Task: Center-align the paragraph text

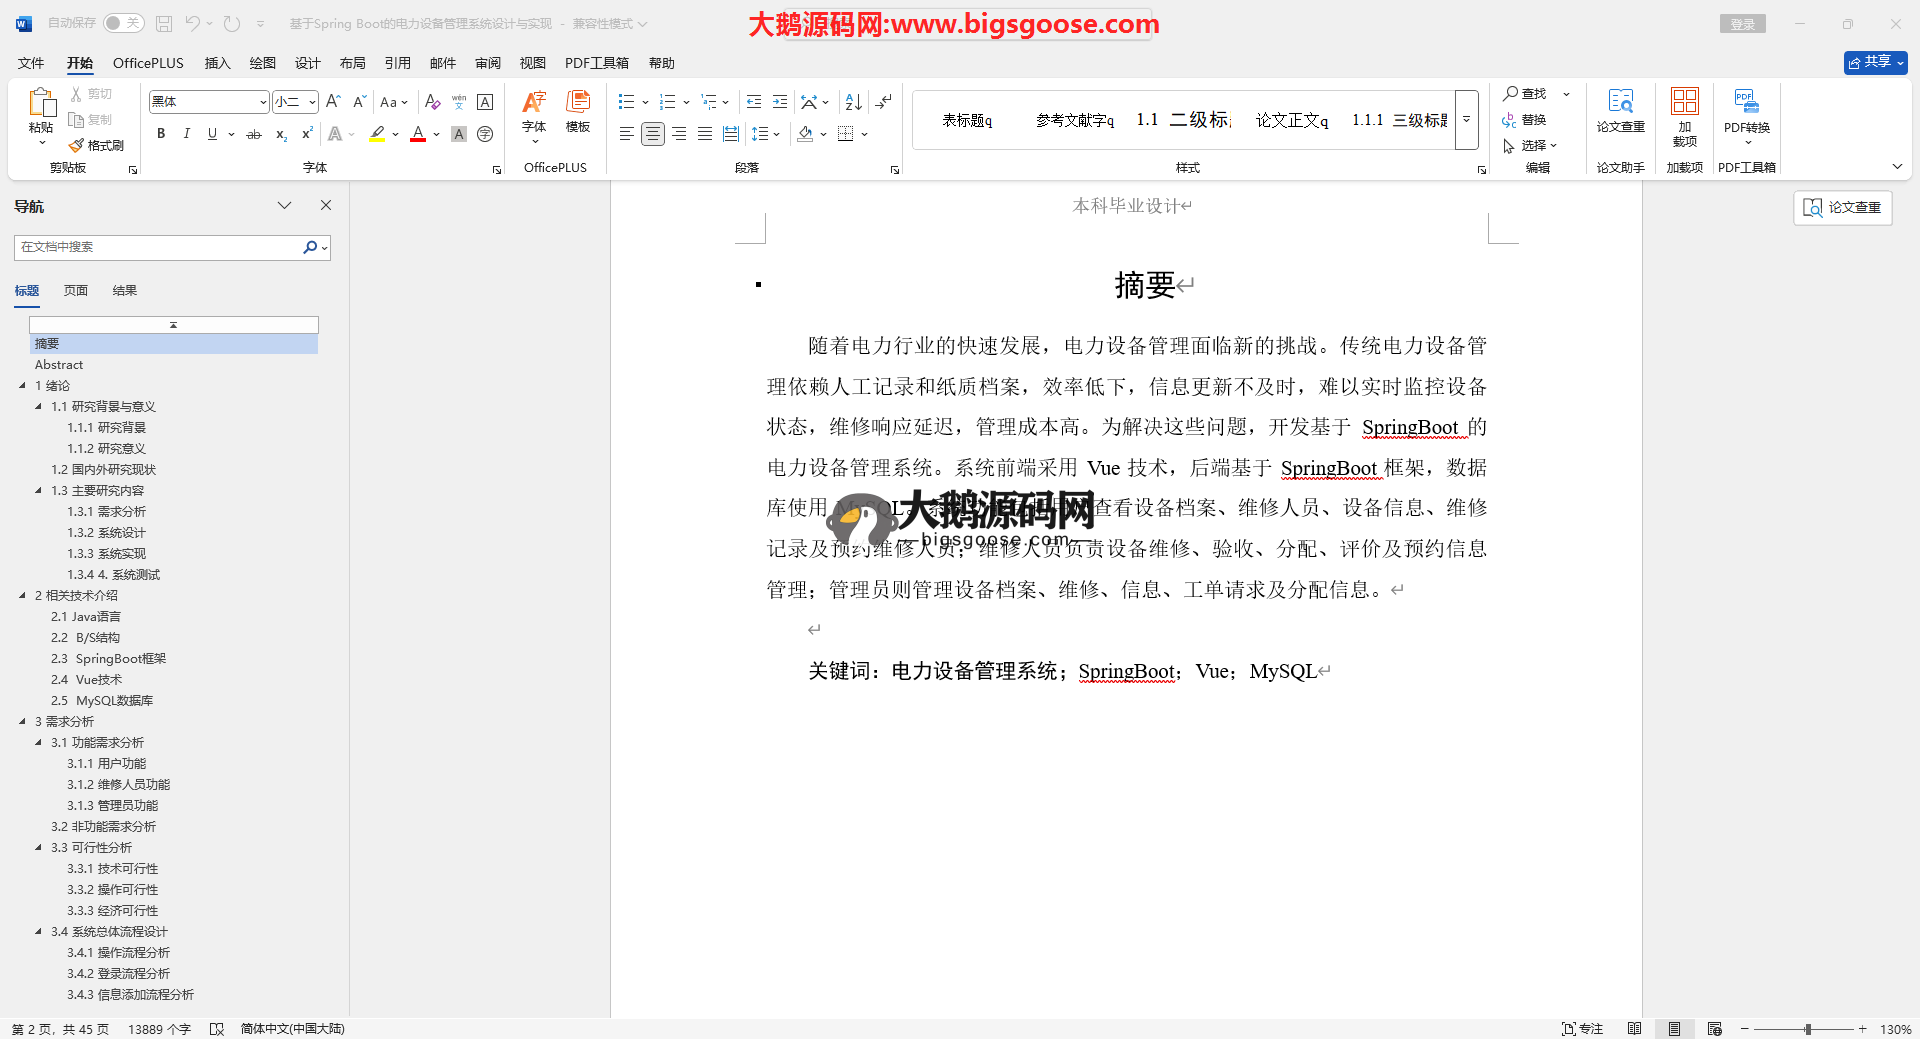Action: click(653, 134)
